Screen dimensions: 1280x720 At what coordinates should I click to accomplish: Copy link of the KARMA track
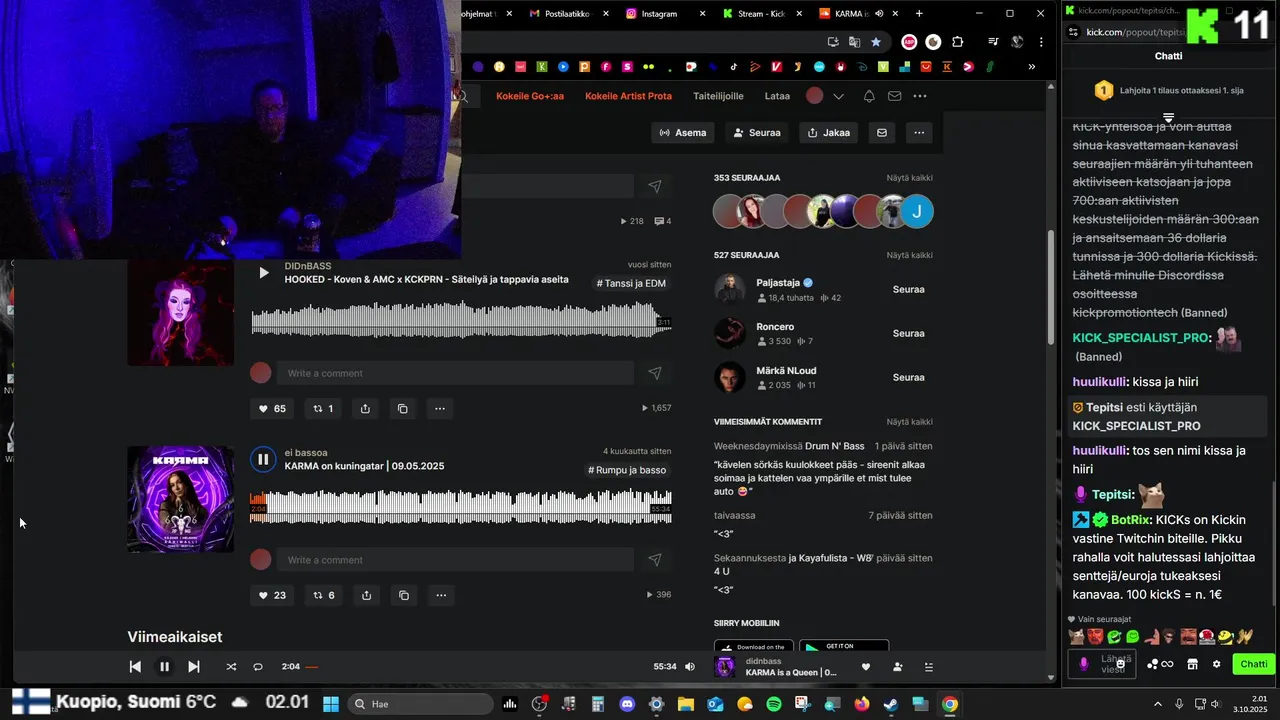click(x=403, y=595)
